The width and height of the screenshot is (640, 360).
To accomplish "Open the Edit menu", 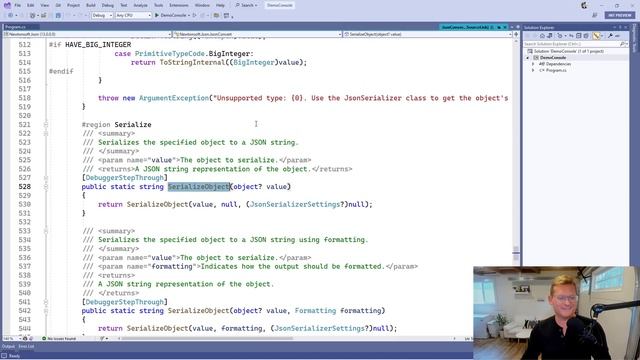I will pyautogui.click(x=31, y=5).
